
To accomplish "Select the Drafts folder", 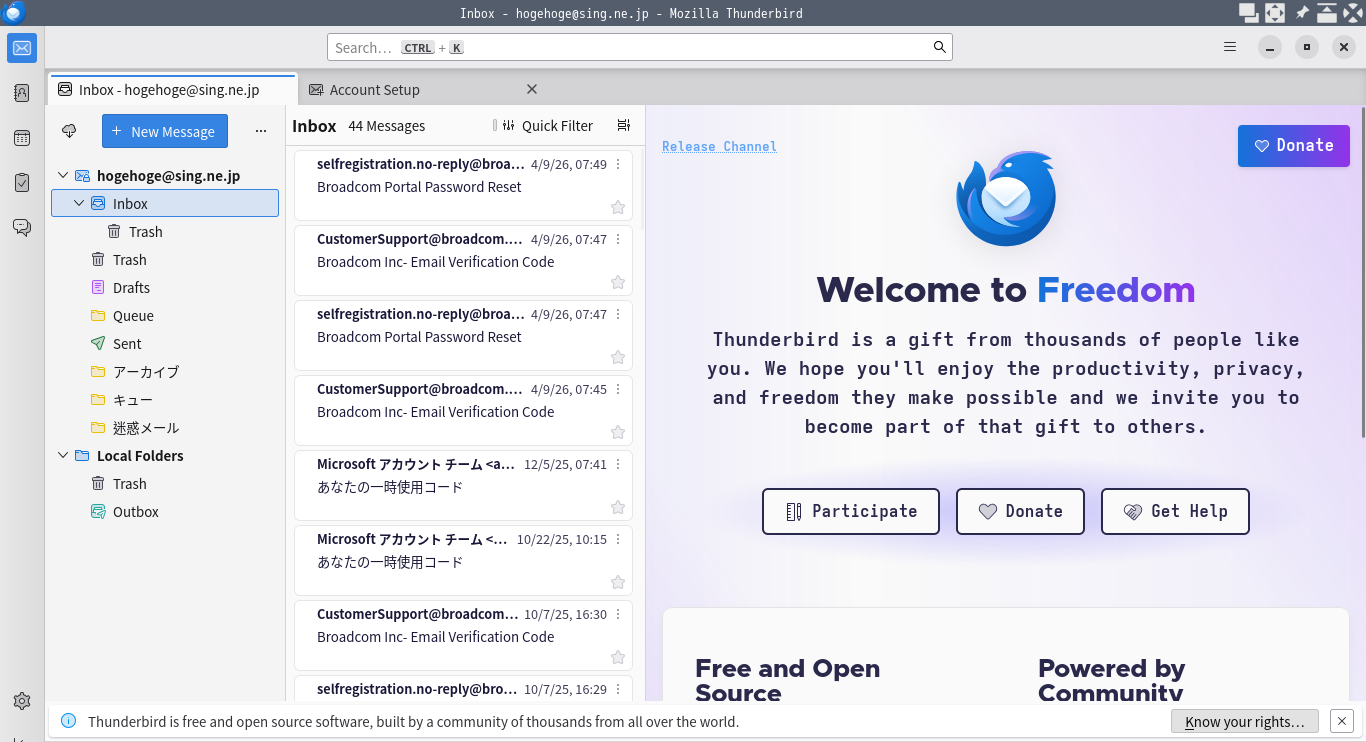I will click(x=131, y=288).
